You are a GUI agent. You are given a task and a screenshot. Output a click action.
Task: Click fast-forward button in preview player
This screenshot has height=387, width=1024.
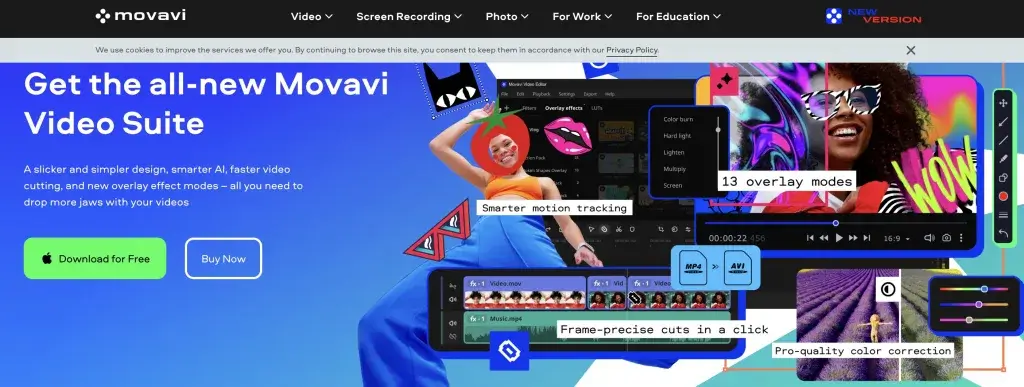853,238
